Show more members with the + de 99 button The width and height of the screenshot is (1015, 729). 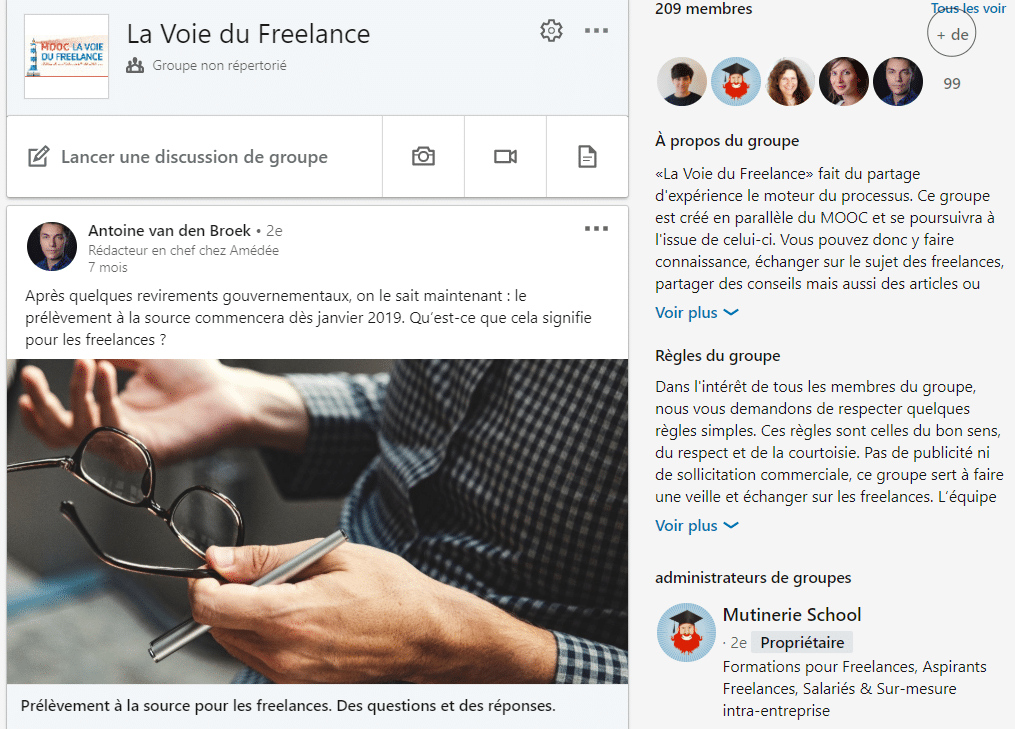click(952, 34)
